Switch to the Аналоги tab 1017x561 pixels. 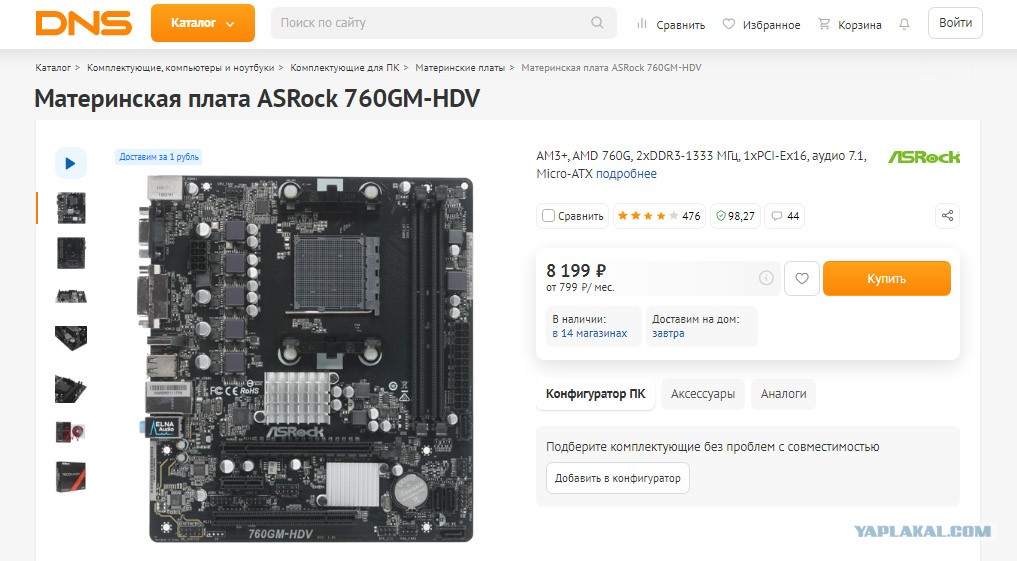(x=784, y=394)
